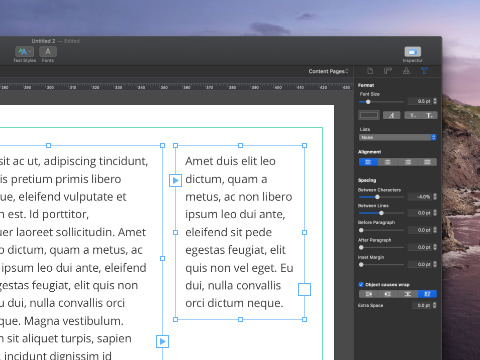Image resolution: width=480 pixels, height=360 pixels.
Task: Select the highlighted fourth wrap mode icon
Action: tap(427, 294)
